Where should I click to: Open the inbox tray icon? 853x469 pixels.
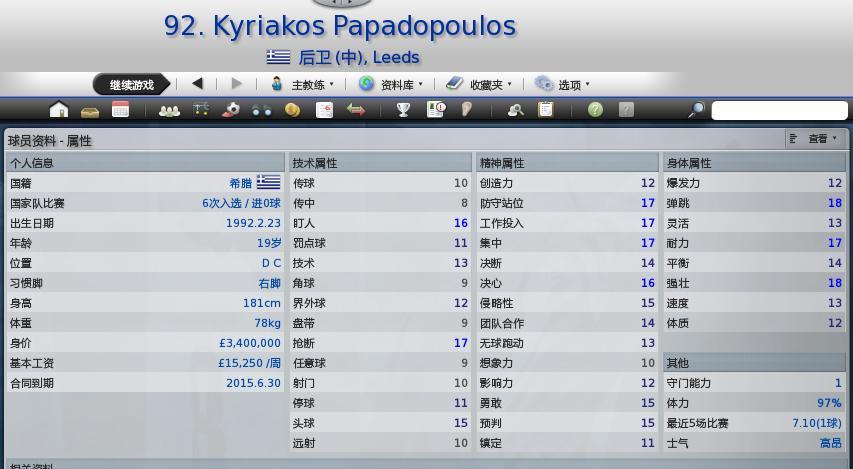click(90, 110)
